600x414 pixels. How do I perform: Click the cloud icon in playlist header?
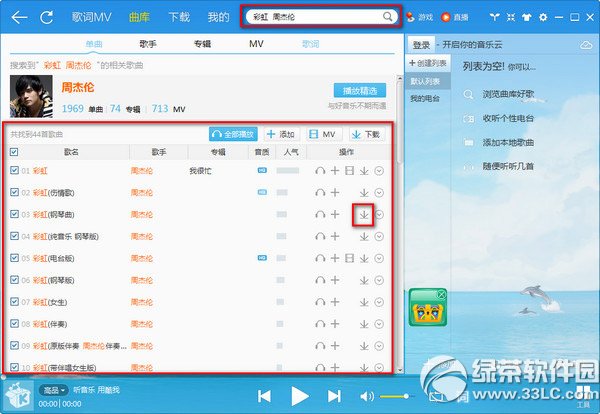(x=586, y=45)
